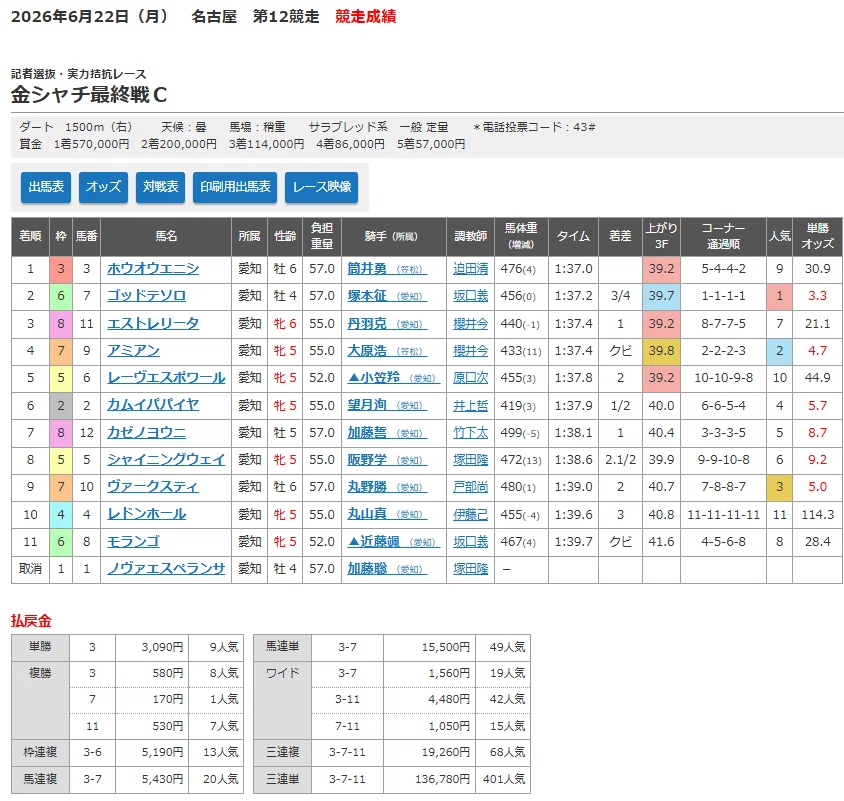
Task: Open the 対戦表 button
Action: (160, 187)
